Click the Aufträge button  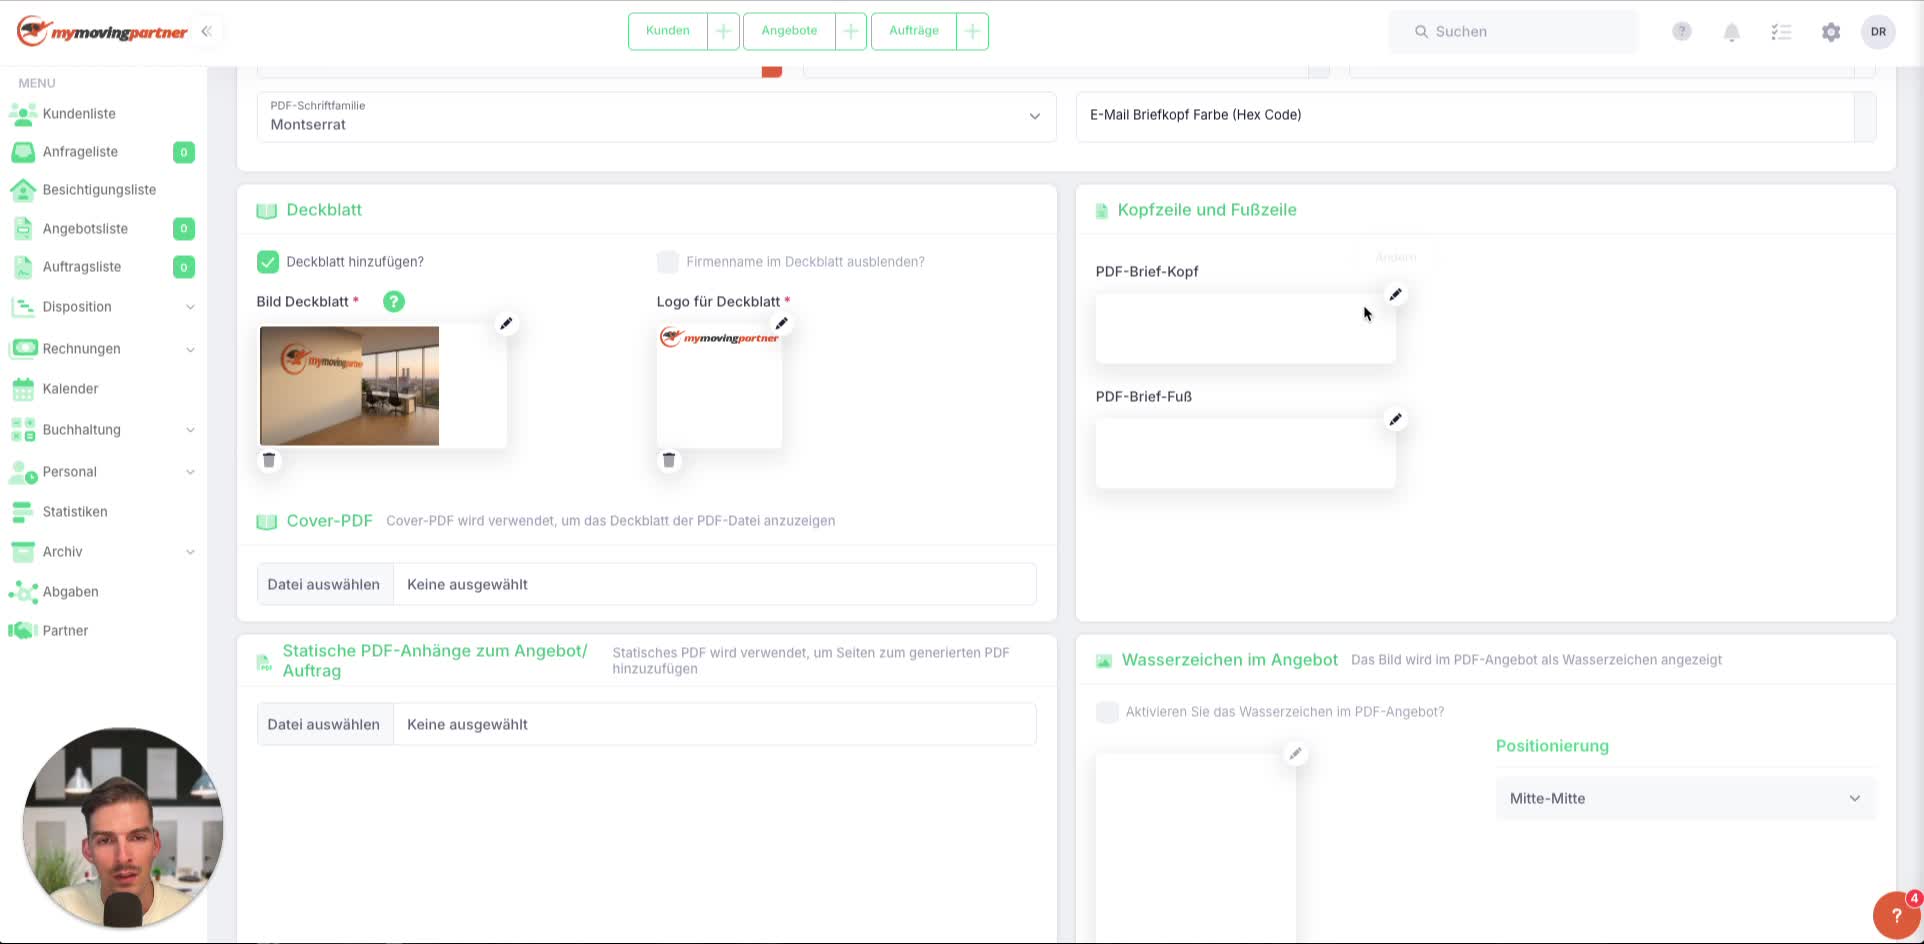click(914, 31)
